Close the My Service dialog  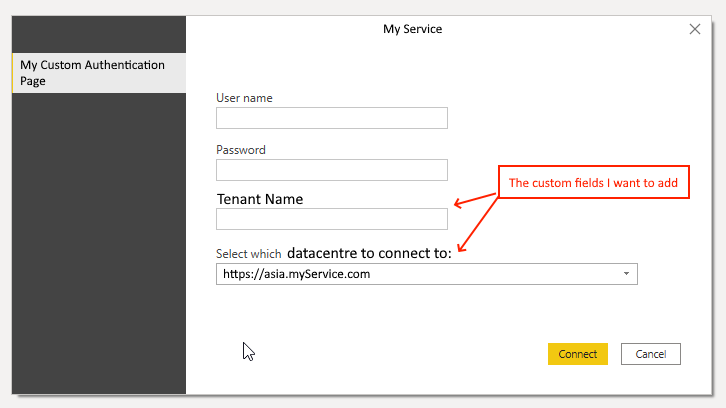pos(695,29)
